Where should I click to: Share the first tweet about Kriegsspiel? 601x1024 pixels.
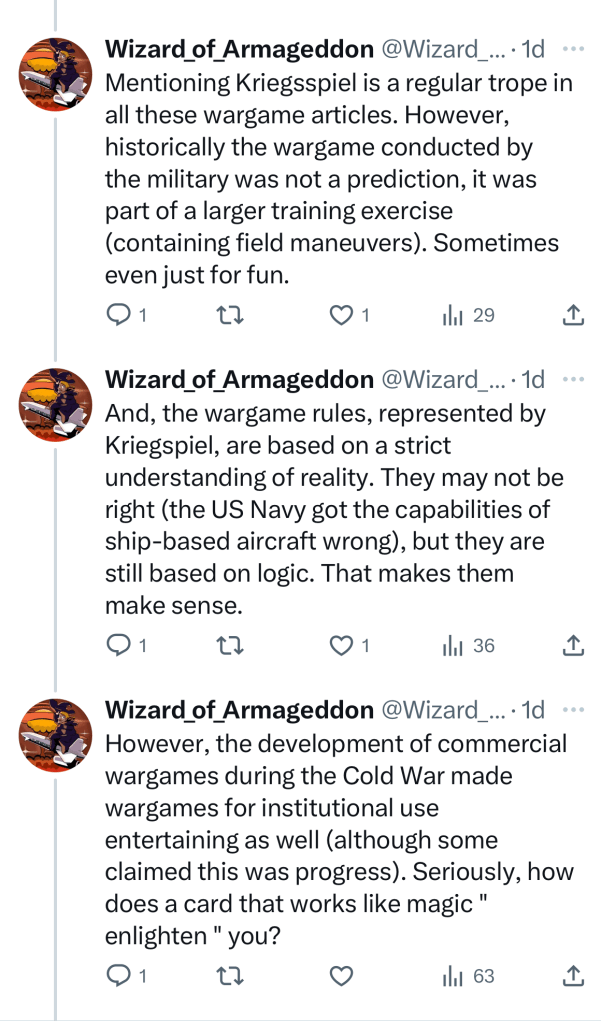(573, 316)
